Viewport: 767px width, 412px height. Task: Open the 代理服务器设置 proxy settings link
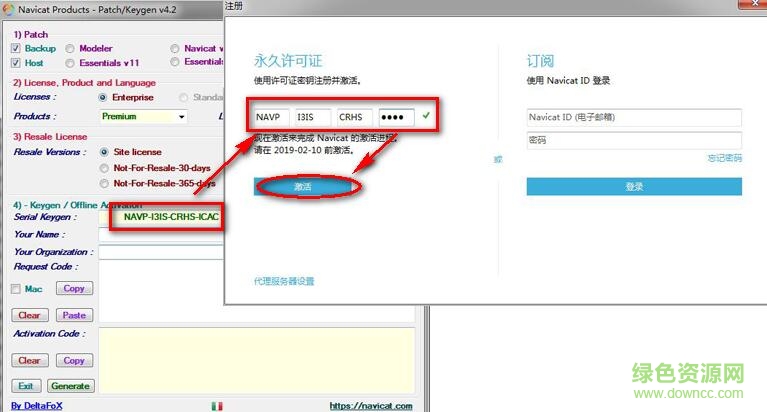284,281
